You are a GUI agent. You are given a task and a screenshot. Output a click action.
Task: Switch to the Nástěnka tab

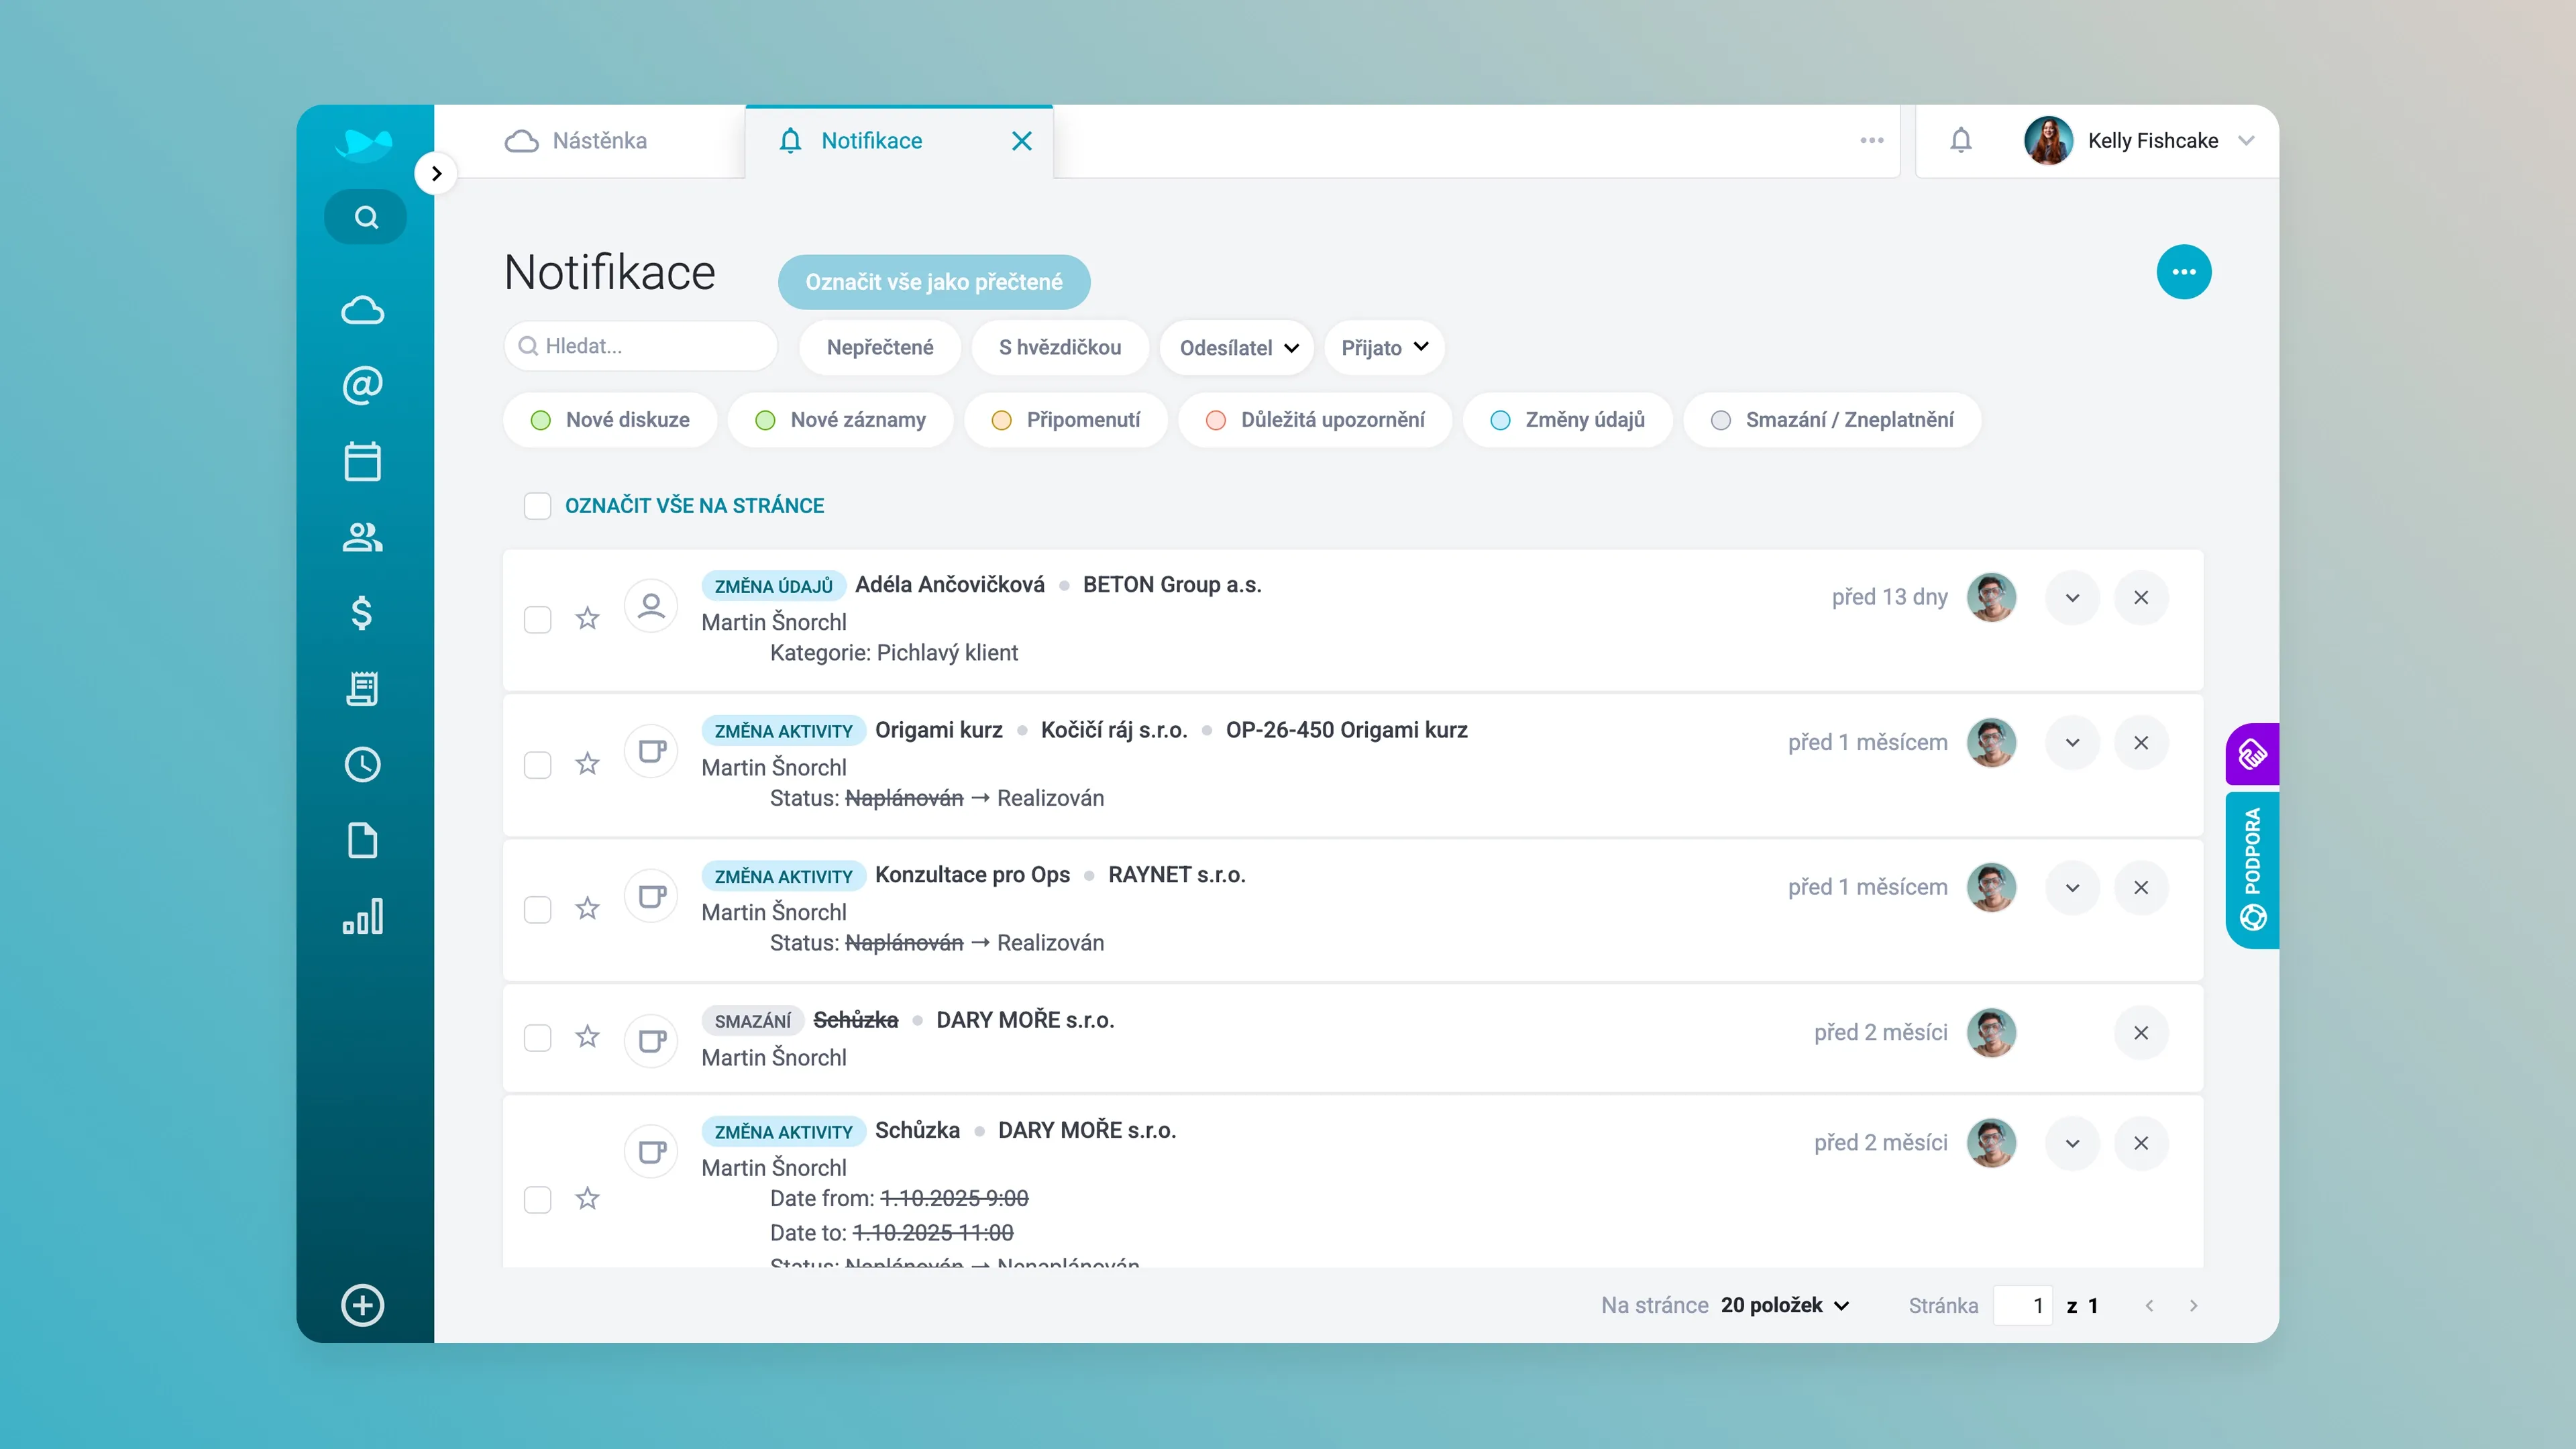click(x=577, y=141)
